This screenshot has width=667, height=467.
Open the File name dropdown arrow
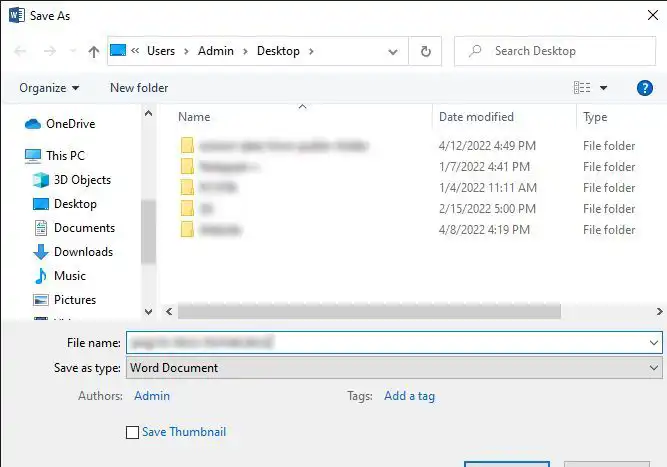tap(654, 343)
